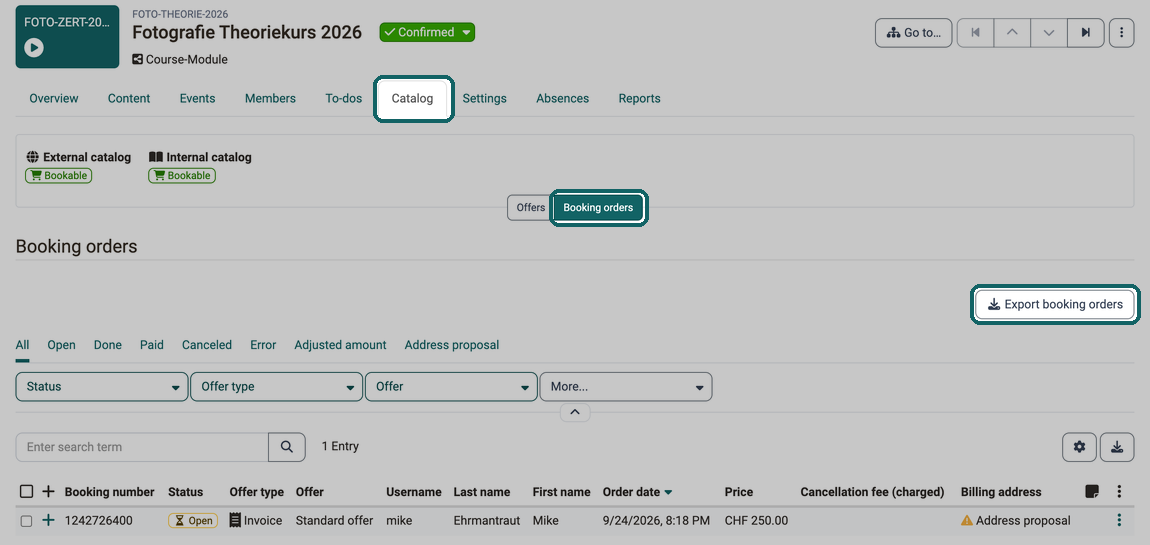Open the More... filter dropdown
Image resolution: width=1150 pixels, height=545 pixels.
626,387
